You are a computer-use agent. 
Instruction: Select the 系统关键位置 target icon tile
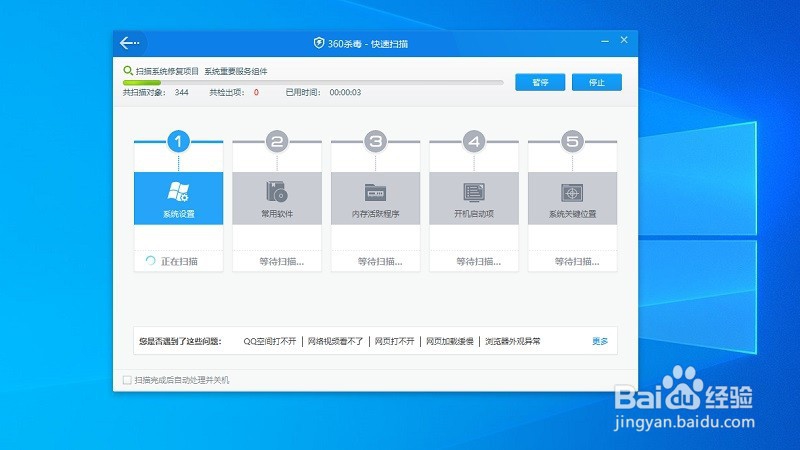[572, 198]
